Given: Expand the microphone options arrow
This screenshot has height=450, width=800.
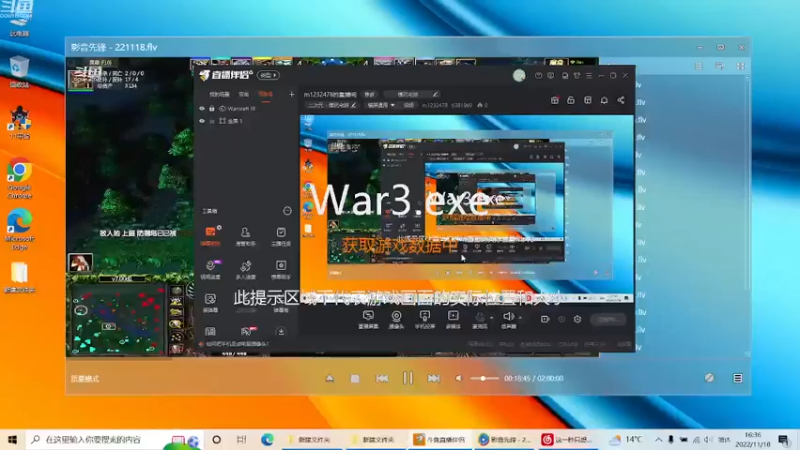Looking at the screenshot, I should pyautogui.click(x=491, y=317).
